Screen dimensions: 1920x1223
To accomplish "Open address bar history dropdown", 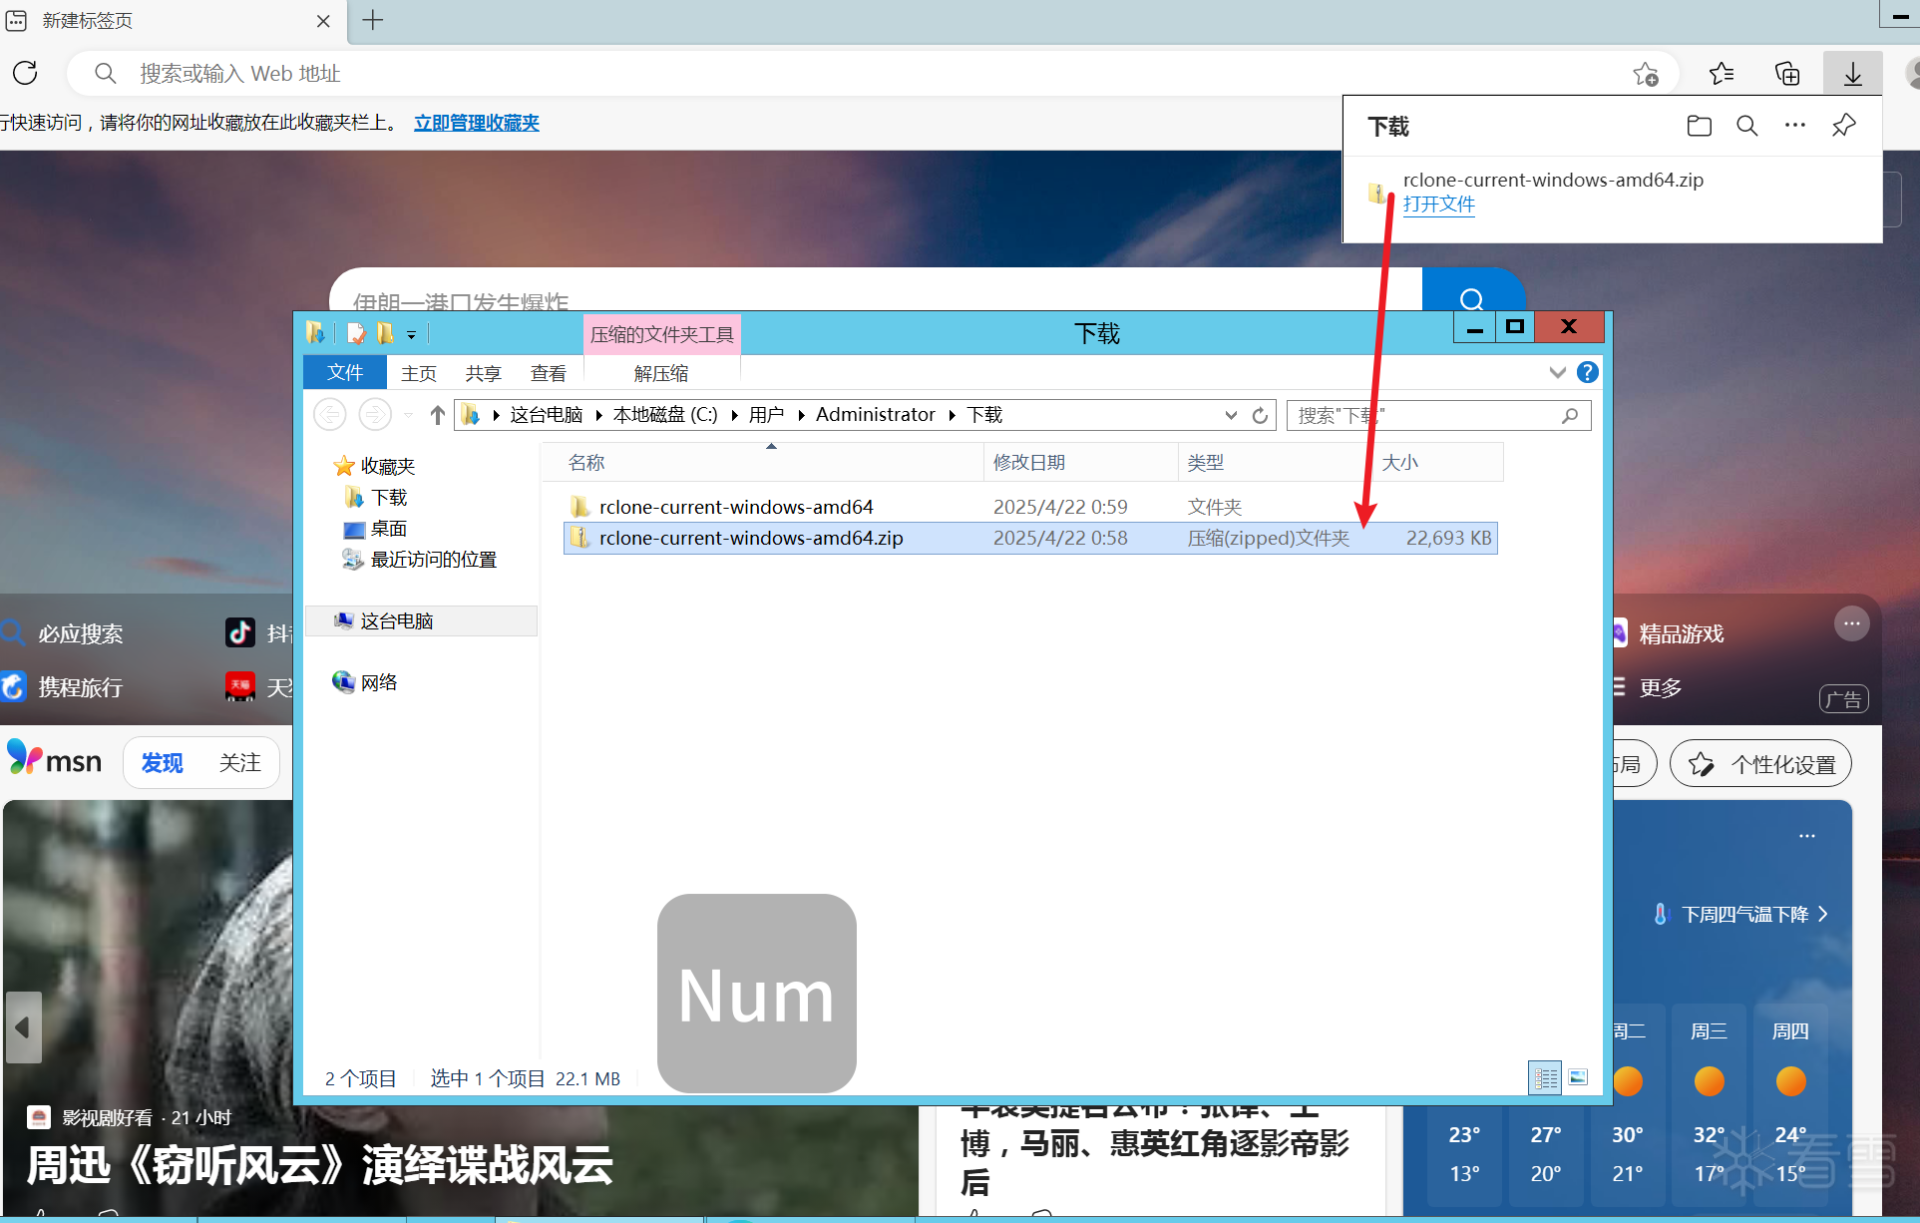I will (x=1230, y=415).
